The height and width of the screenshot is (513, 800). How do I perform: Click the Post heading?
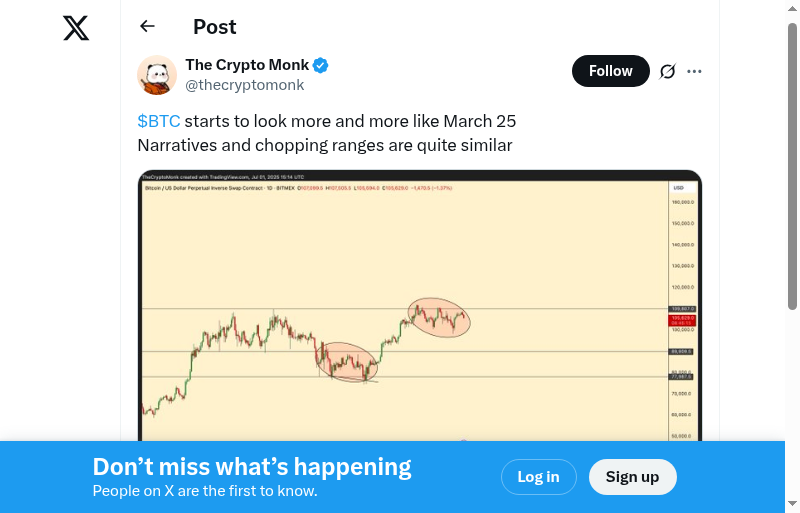pyautogui.click(x=215, y=27)
